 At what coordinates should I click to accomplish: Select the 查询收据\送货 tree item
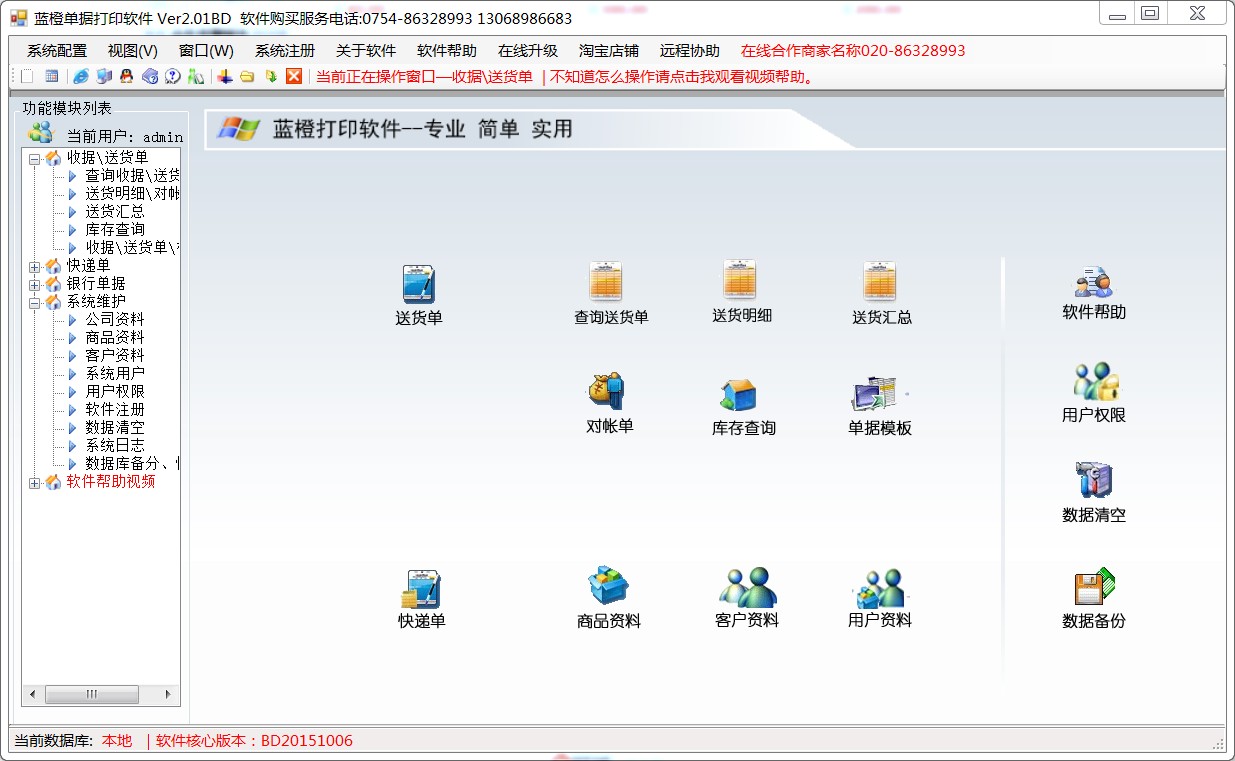click(x=132, y=175)
